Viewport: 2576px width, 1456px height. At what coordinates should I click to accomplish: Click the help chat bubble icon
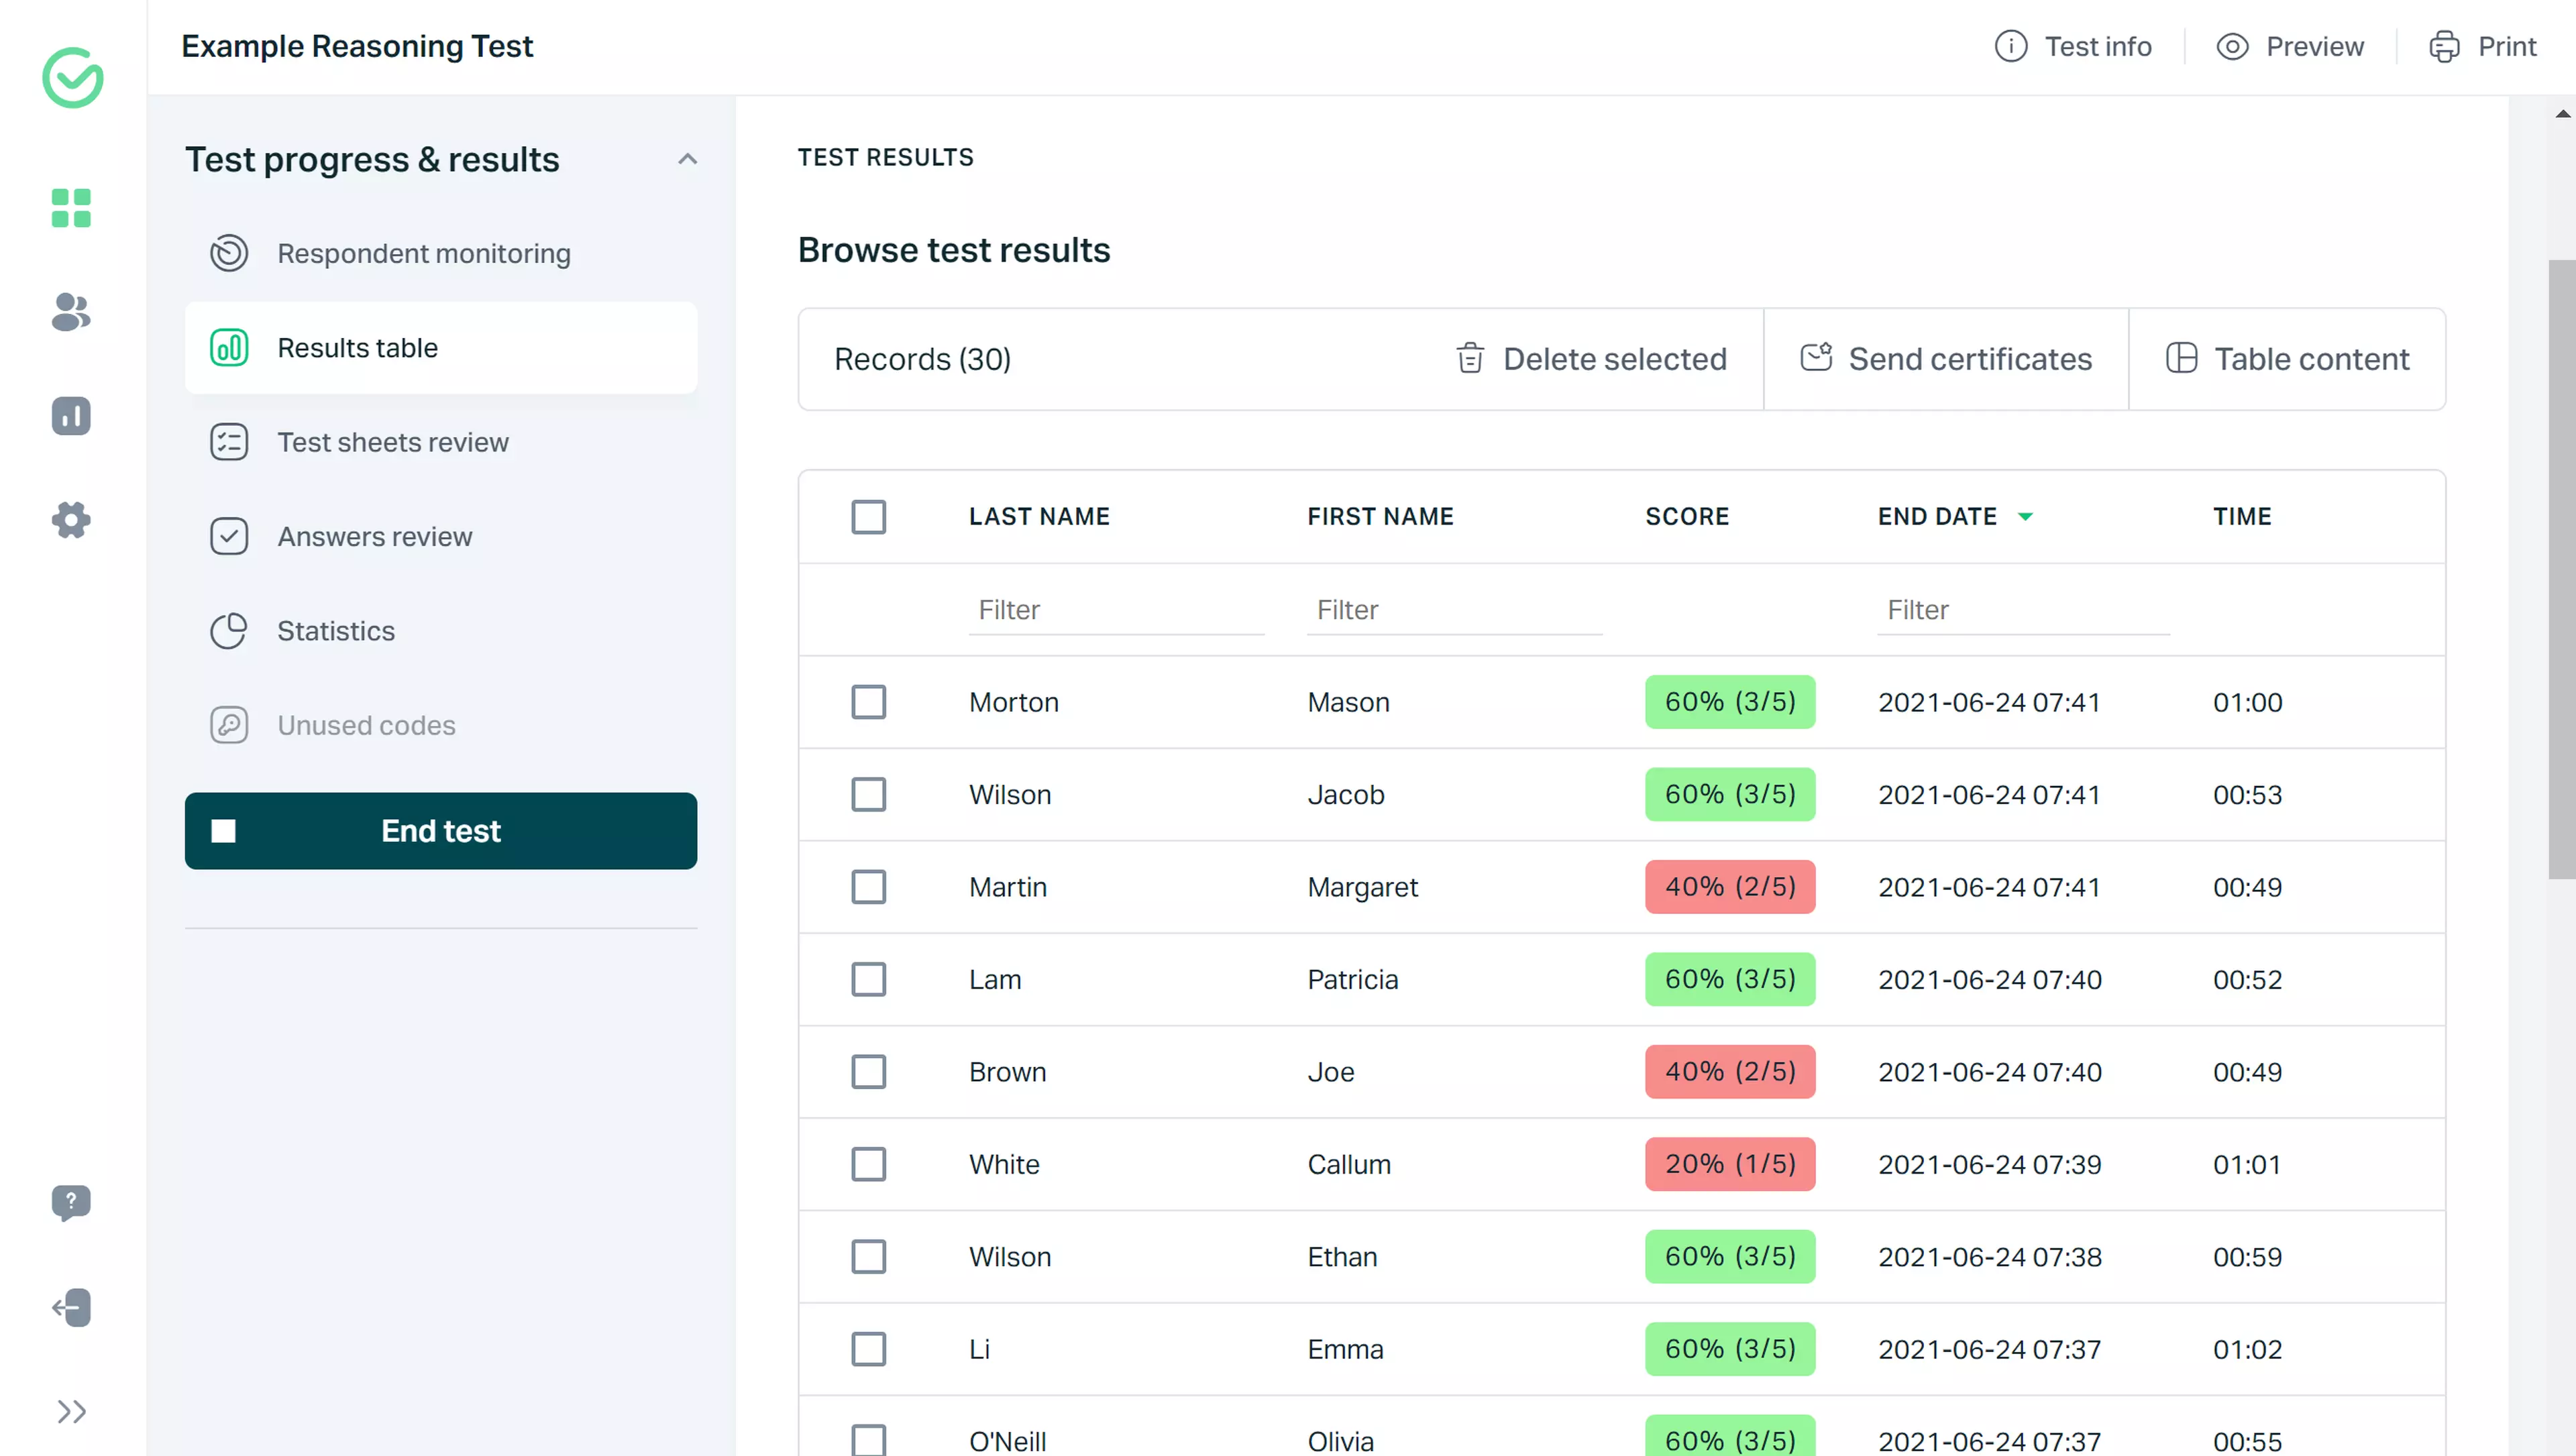click(71, 1202)
